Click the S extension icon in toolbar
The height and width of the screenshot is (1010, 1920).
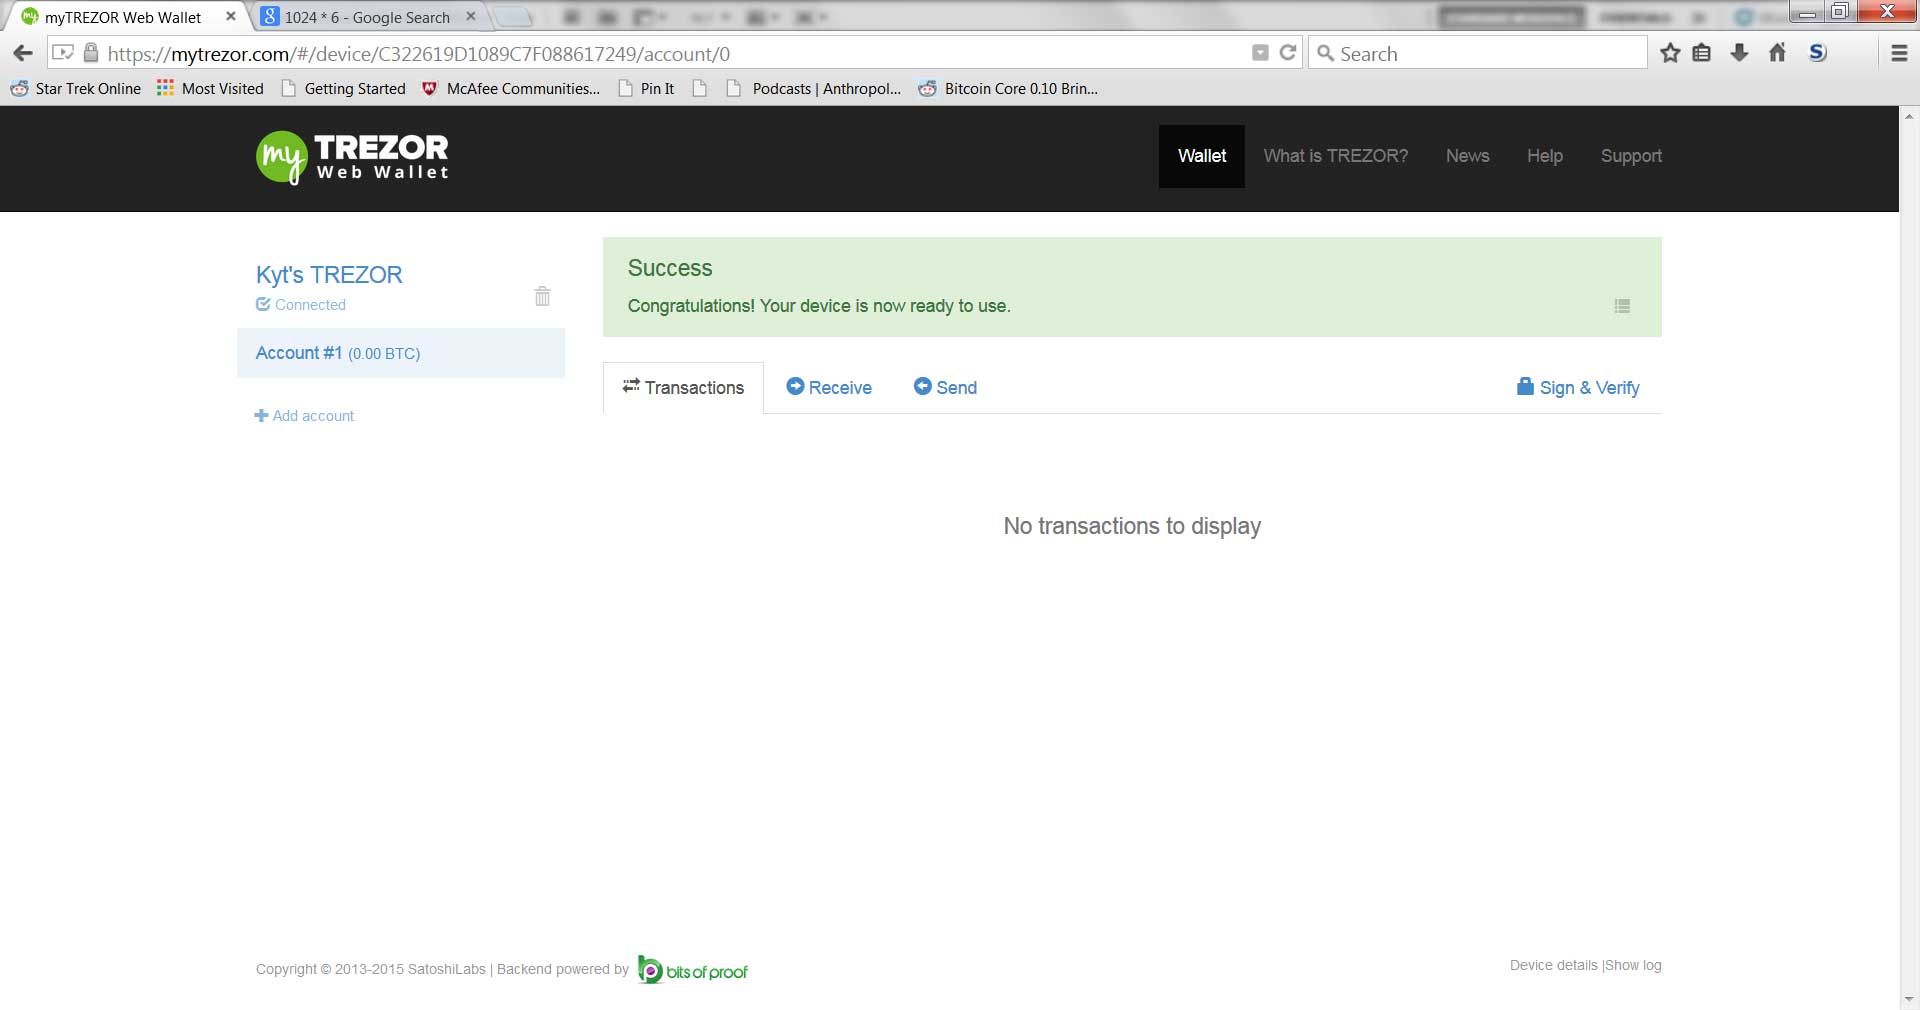pyautogui.click(x=1818, y=53)
